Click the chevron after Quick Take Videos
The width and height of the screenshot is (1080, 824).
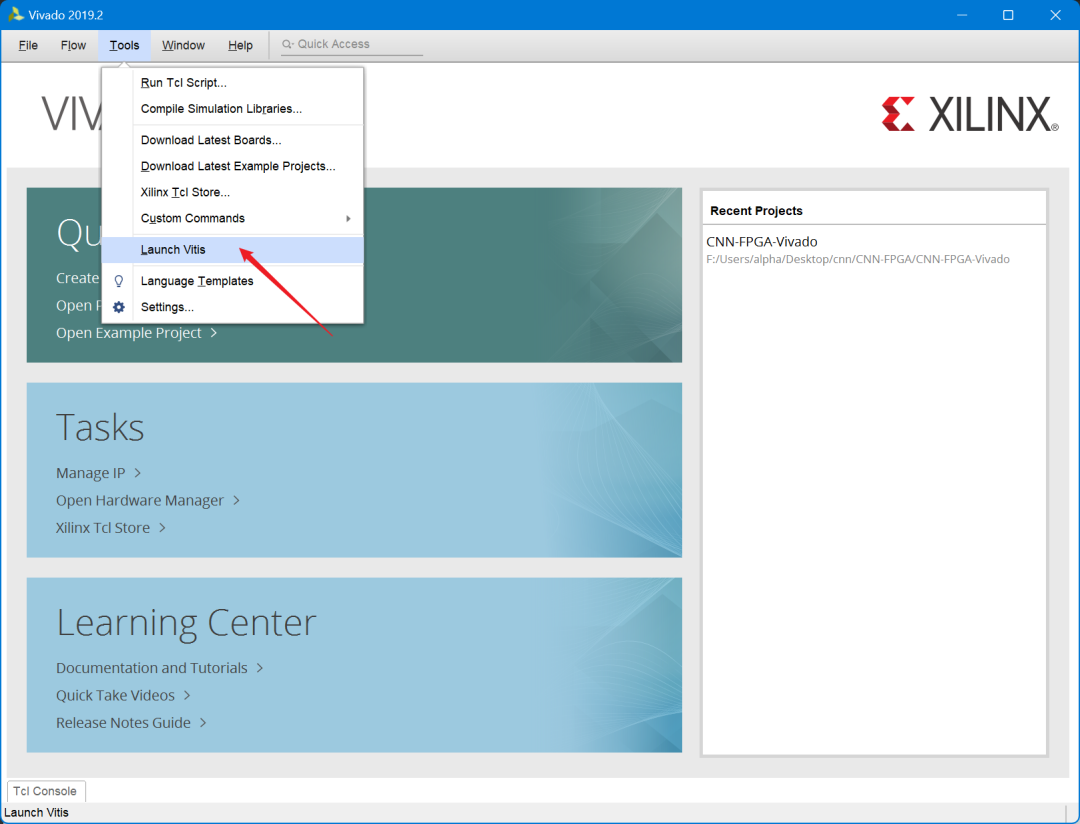[x=187, y=695]
